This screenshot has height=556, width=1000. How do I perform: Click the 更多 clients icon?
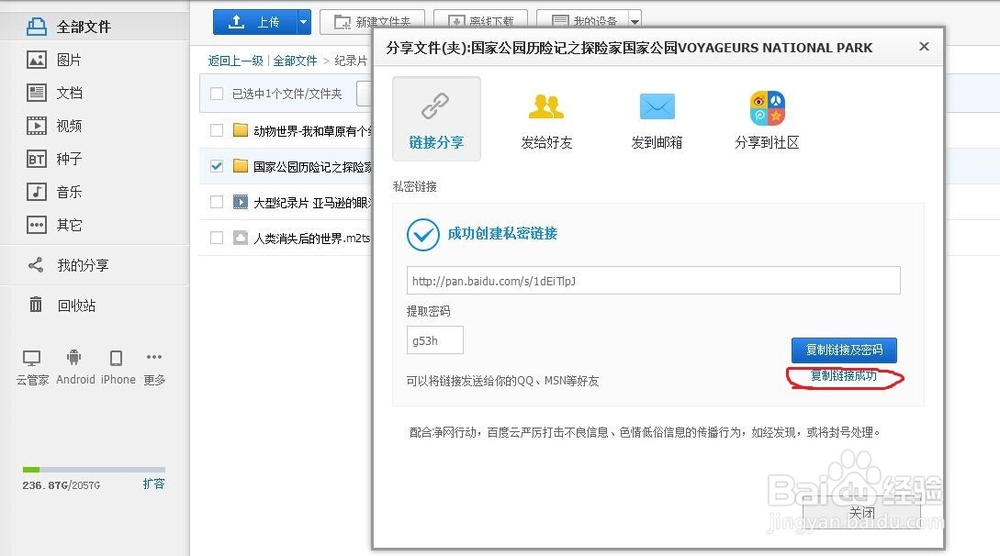coord(154,357)
